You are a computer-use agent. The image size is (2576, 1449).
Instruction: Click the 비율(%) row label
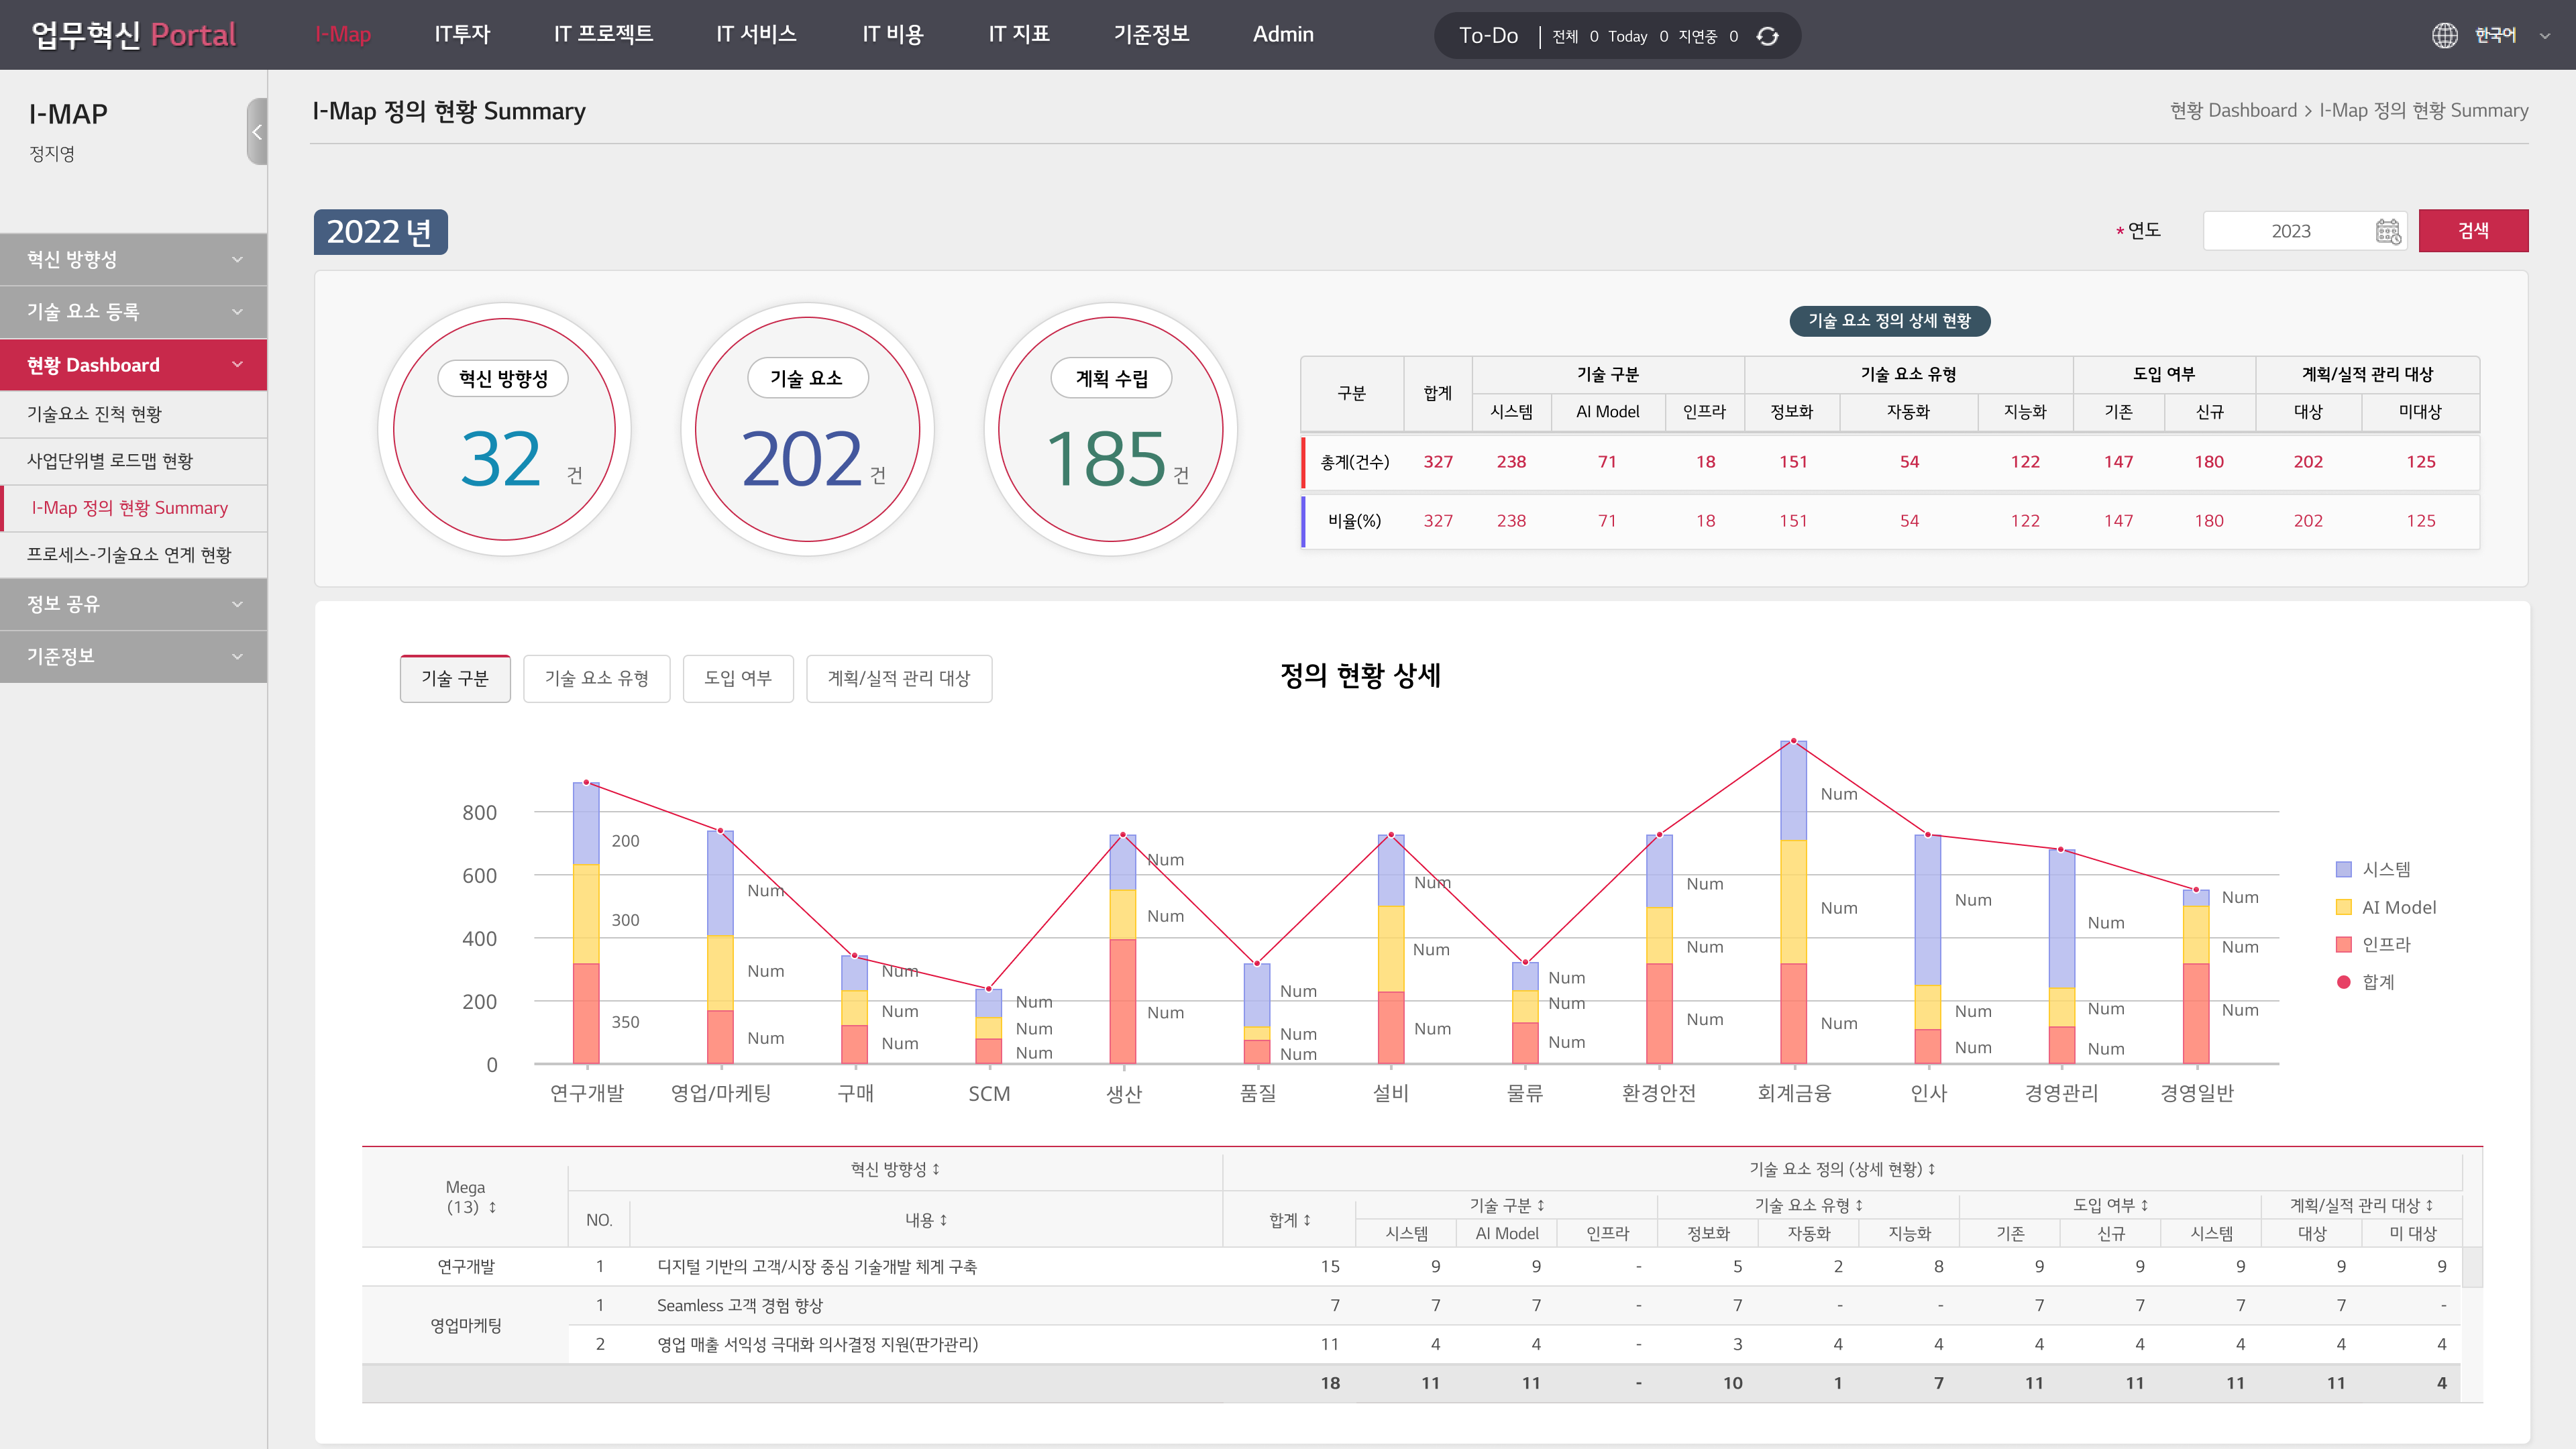pos(1354,521)
